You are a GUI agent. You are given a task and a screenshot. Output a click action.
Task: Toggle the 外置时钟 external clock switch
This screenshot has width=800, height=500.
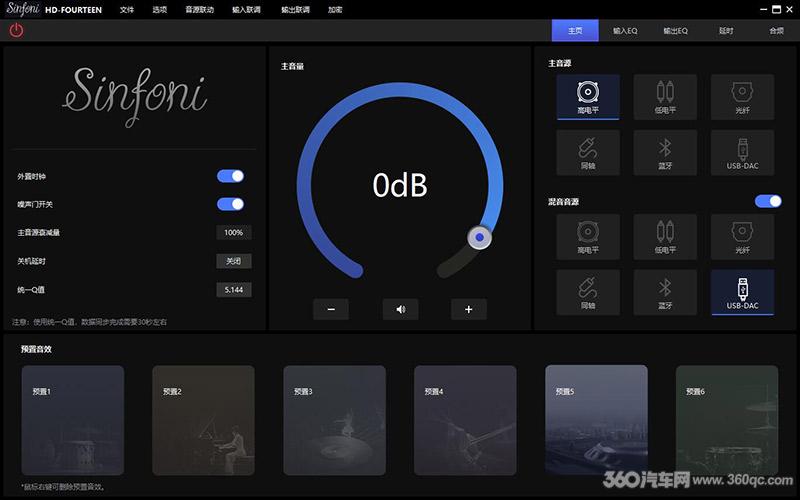(231, 176)
